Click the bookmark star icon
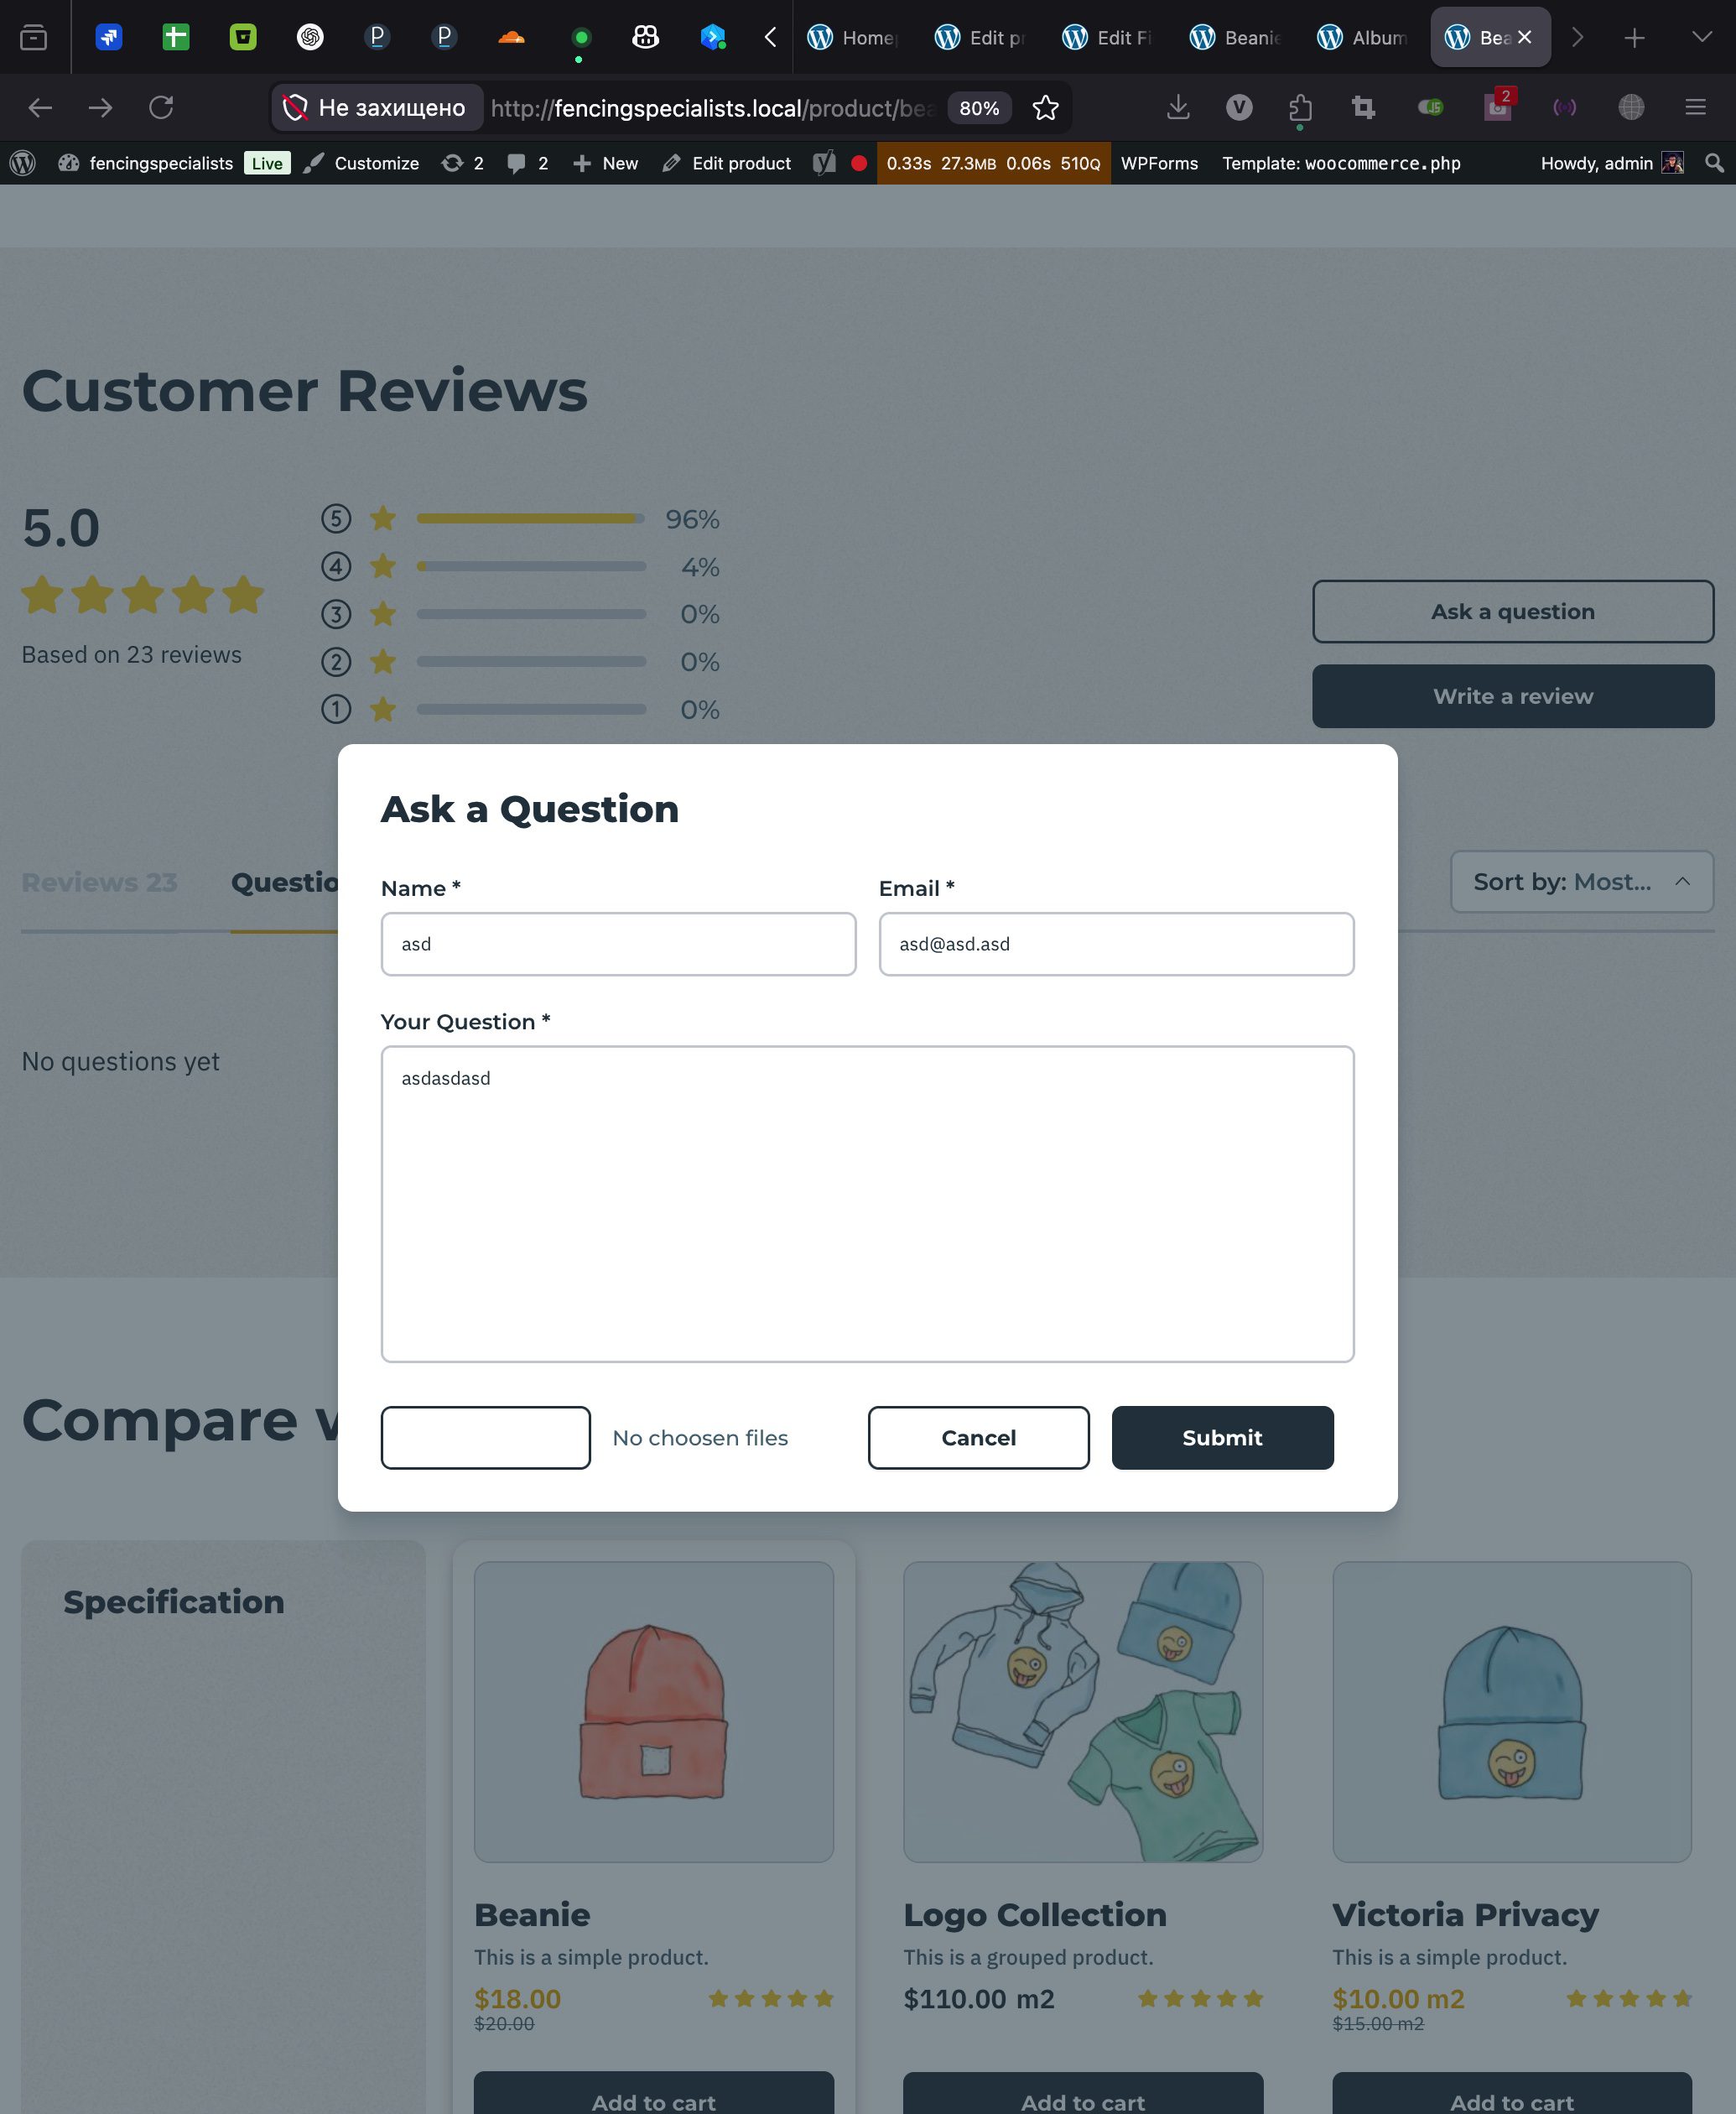Image resolution: width=1736 pixels, height=2114 pixels. (1045, 108)
